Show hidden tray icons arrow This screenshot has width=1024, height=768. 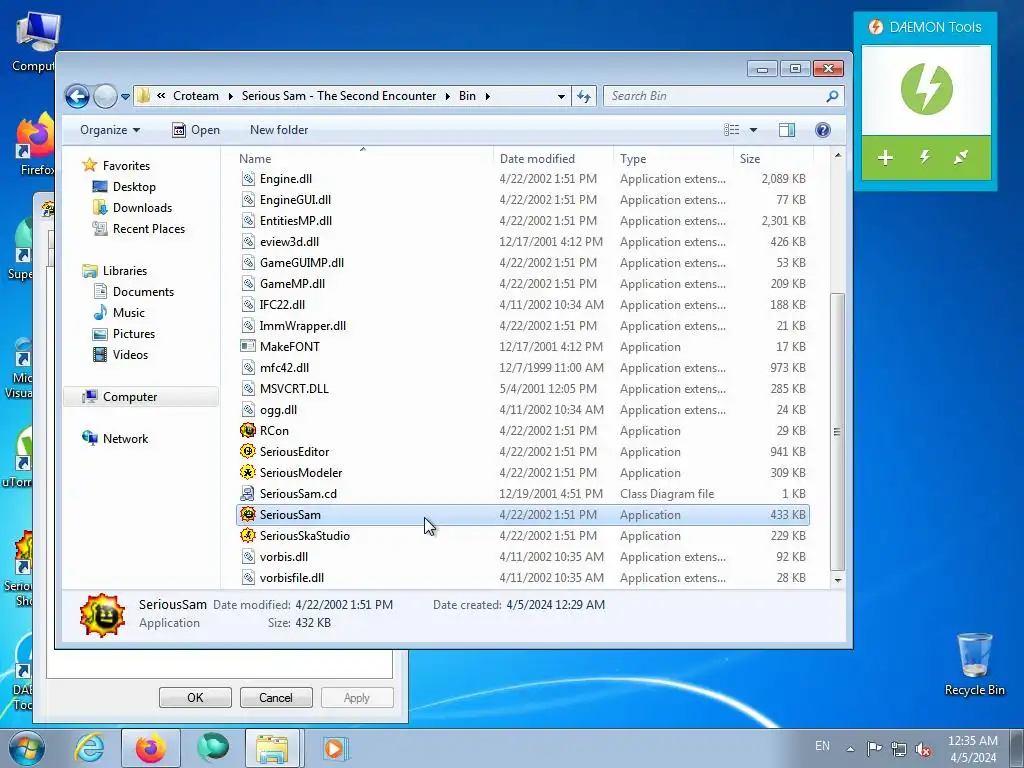[x=850, y=748]
